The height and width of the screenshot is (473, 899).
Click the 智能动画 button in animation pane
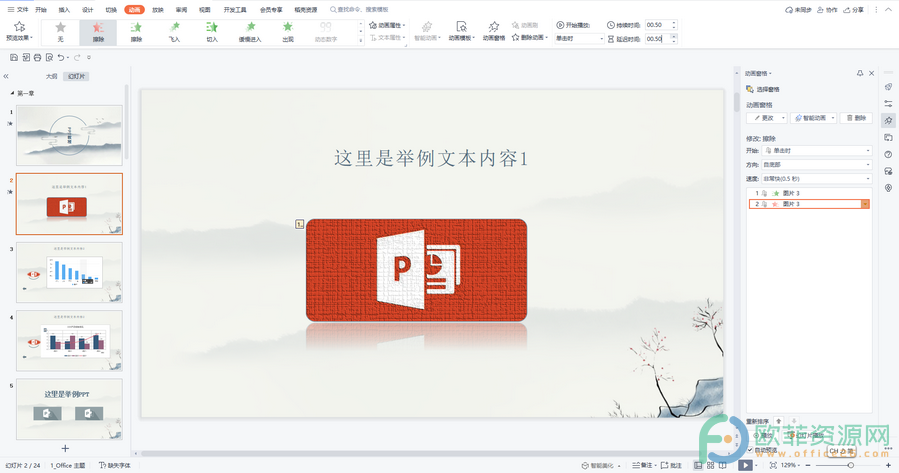[814, 118]
